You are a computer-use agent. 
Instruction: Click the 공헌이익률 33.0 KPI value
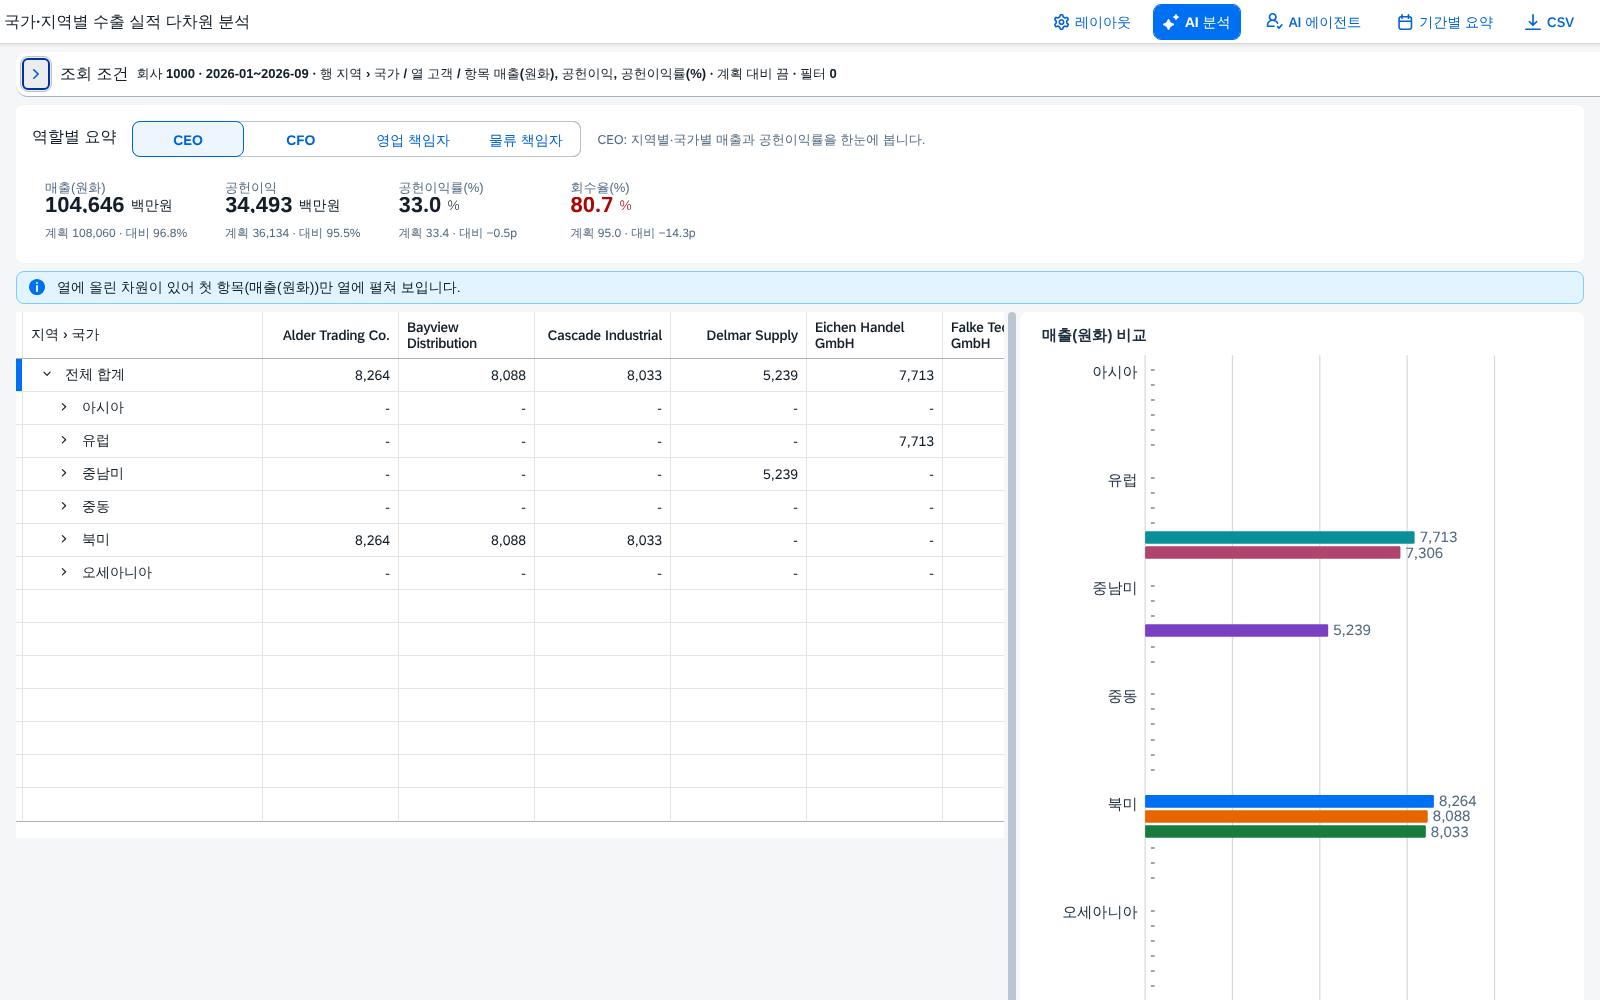coord(419,205)
